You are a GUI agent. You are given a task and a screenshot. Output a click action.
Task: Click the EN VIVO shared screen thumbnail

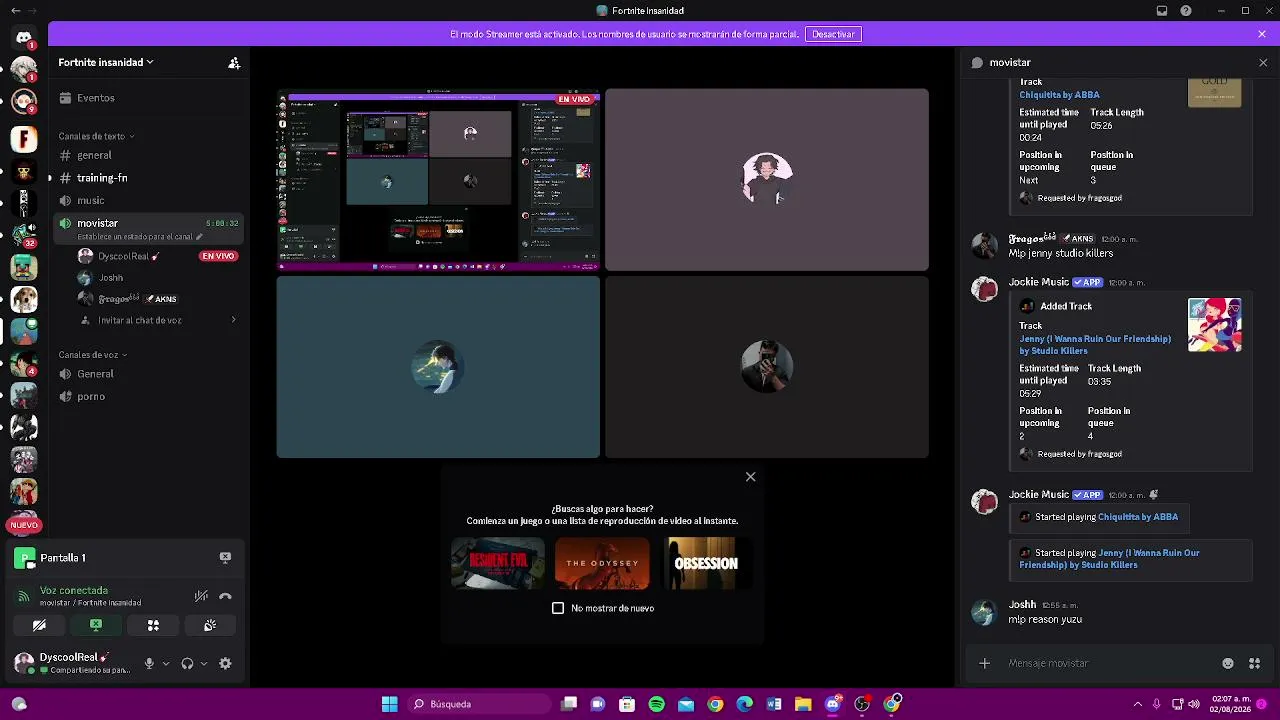pos(438,180)
